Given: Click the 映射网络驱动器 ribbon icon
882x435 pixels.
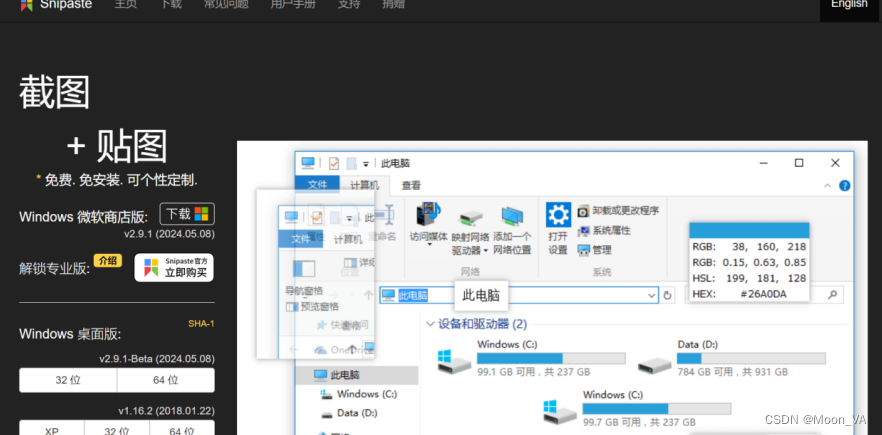Looking at the screenshot, I should click(x=470, y=217).
